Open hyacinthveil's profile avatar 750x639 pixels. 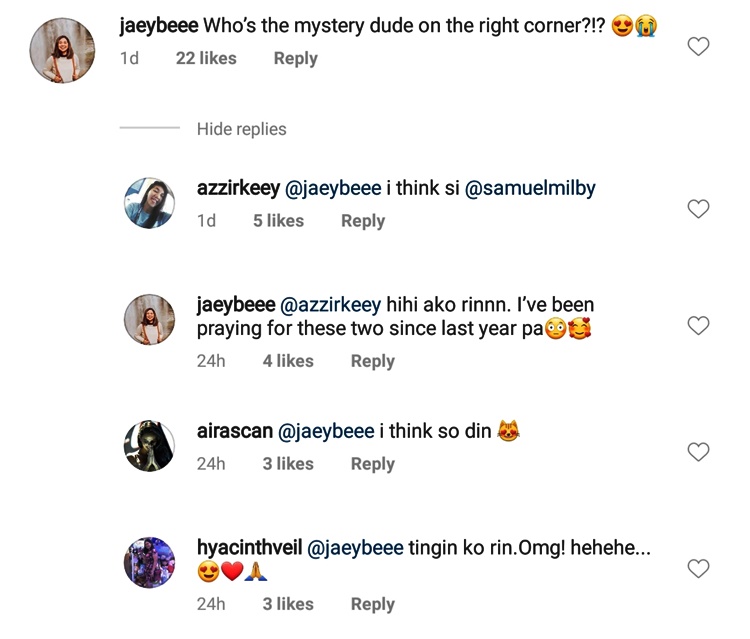pyautogui.click(x=149, y=562)
